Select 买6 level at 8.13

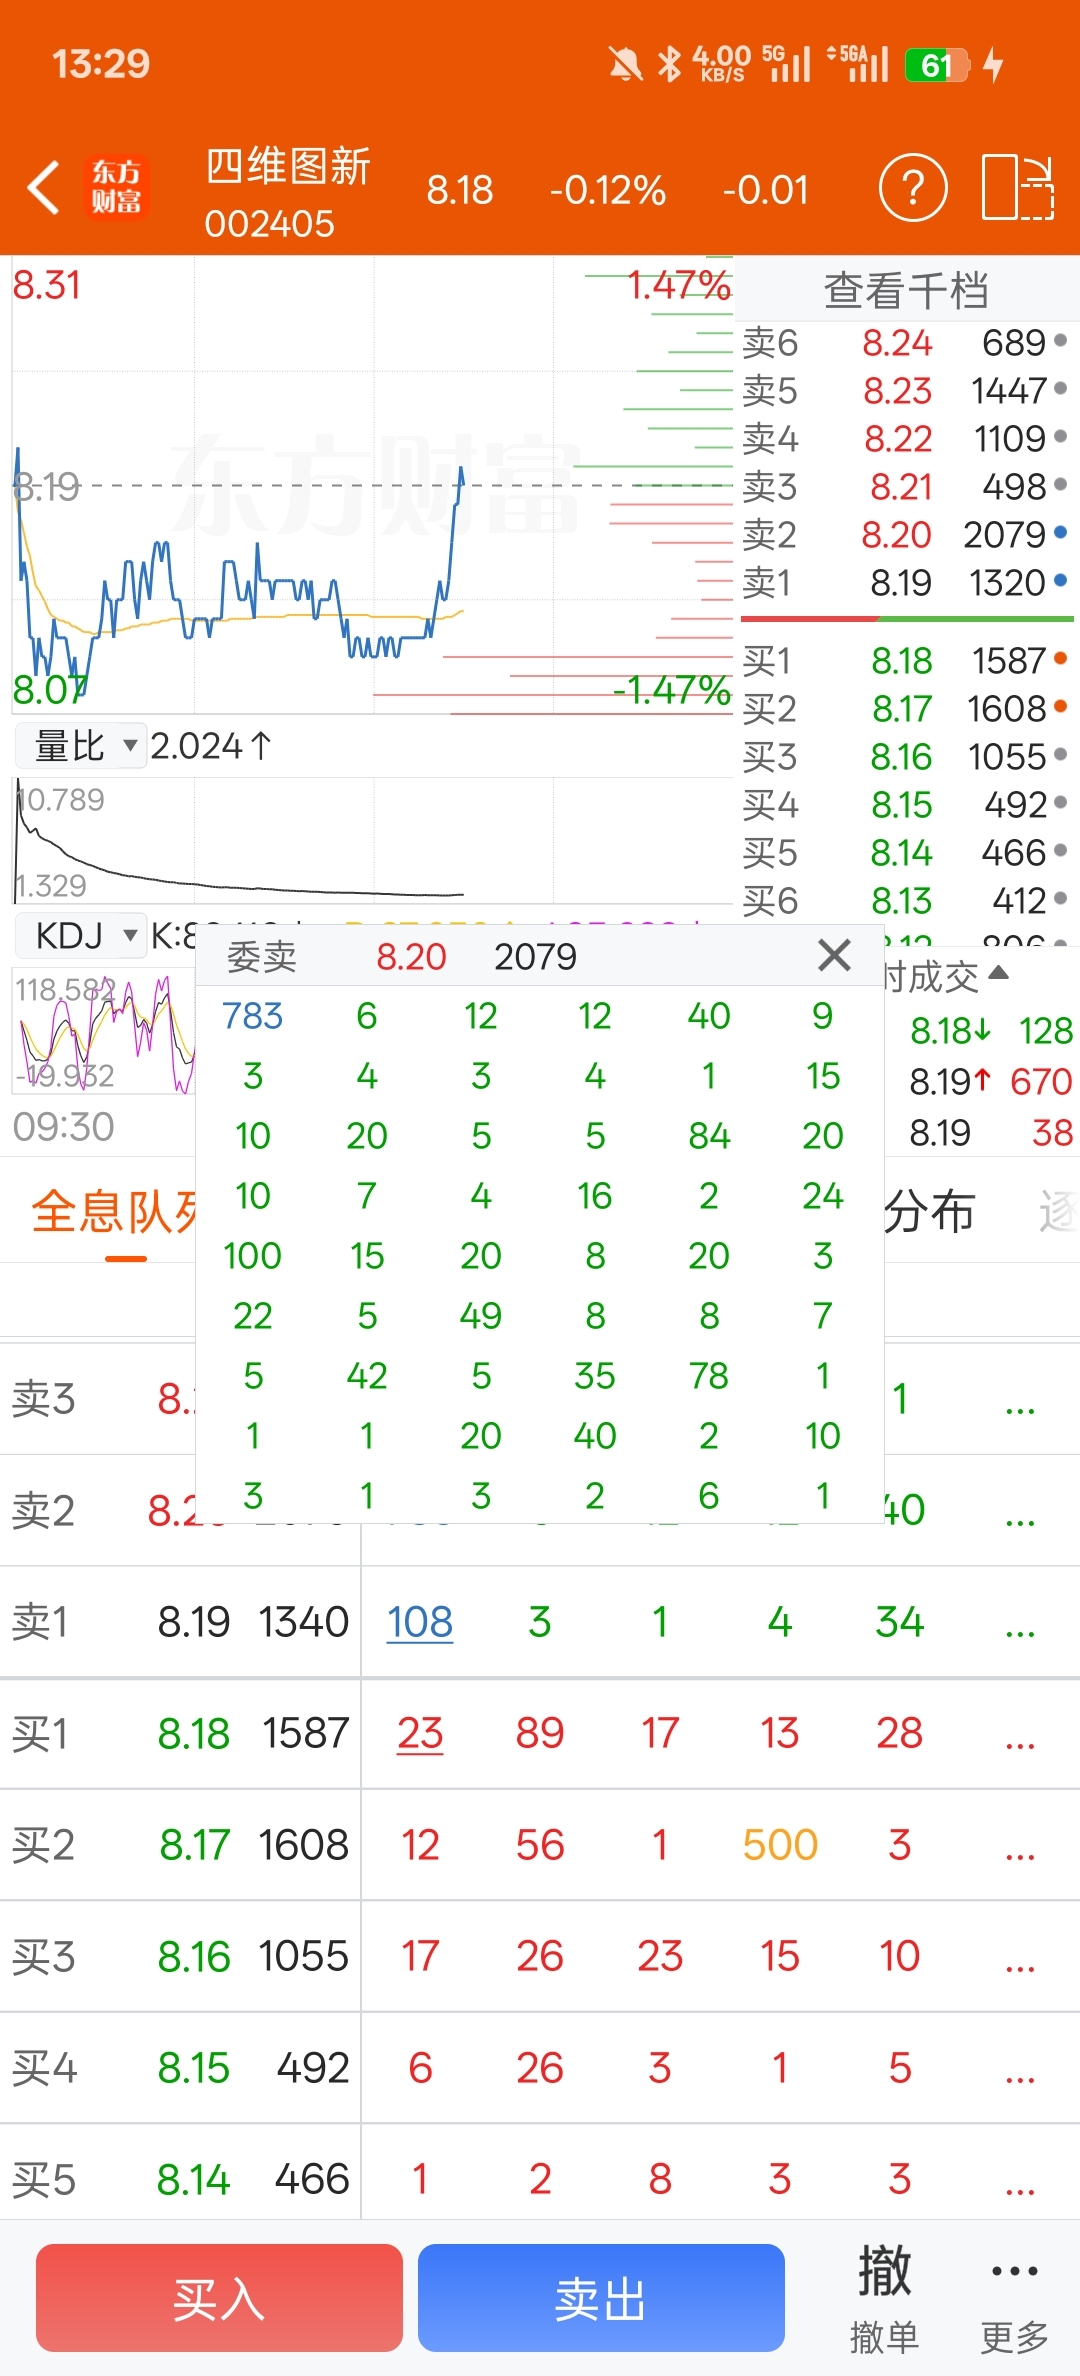click(905, 901)
